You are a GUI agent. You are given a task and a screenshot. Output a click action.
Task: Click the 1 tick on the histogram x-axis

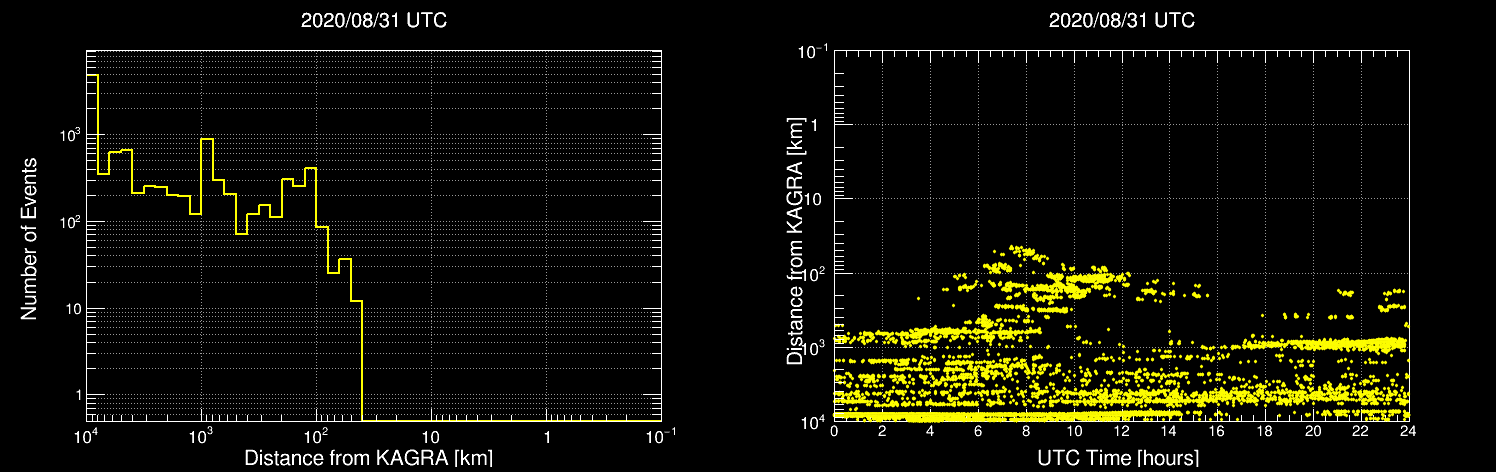pyautogui.click(x=547, y=437)
